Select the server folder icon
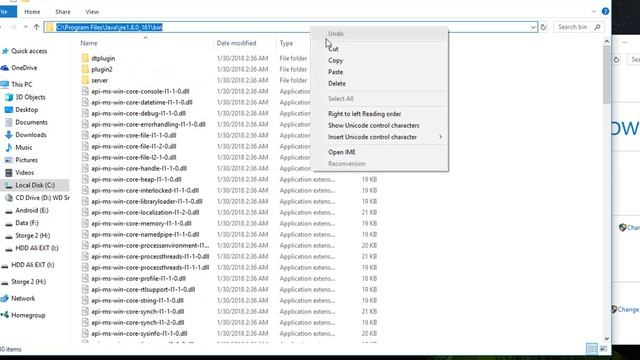The height and width of the screenshot is (360, 640). pyautogui.click(x=85, y=80)
